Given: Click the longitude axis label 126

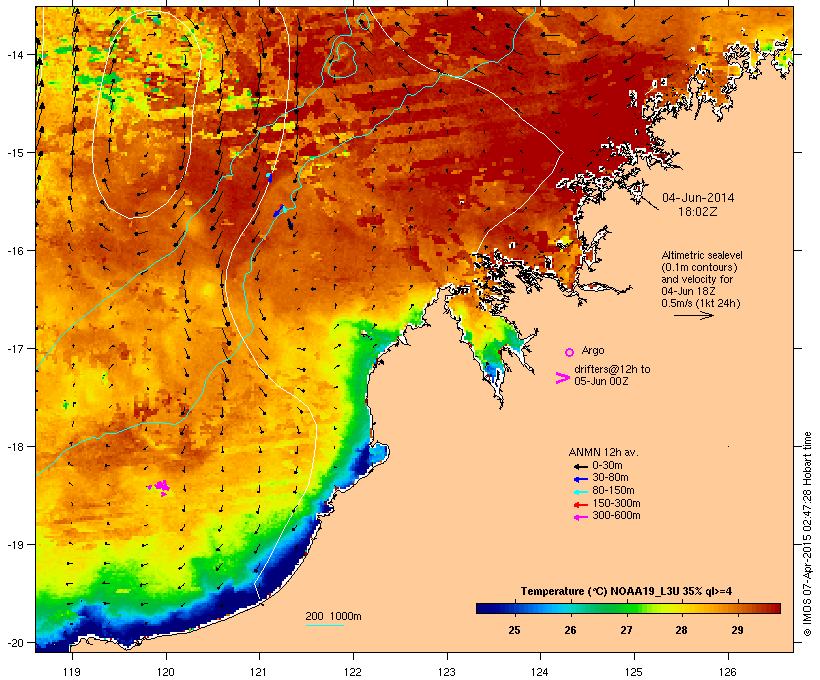Looking at the screenshot, I should (x=728, y=672).
